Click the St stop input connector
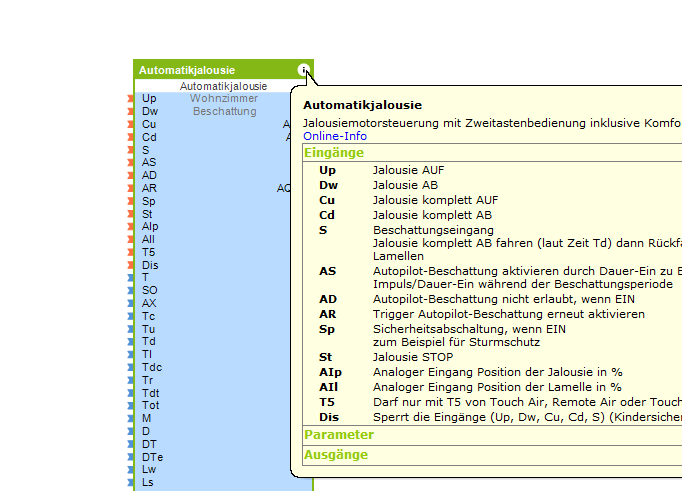The height and width of the screenshot is (491, 682). pyautogui.click(x=131, y=214)
